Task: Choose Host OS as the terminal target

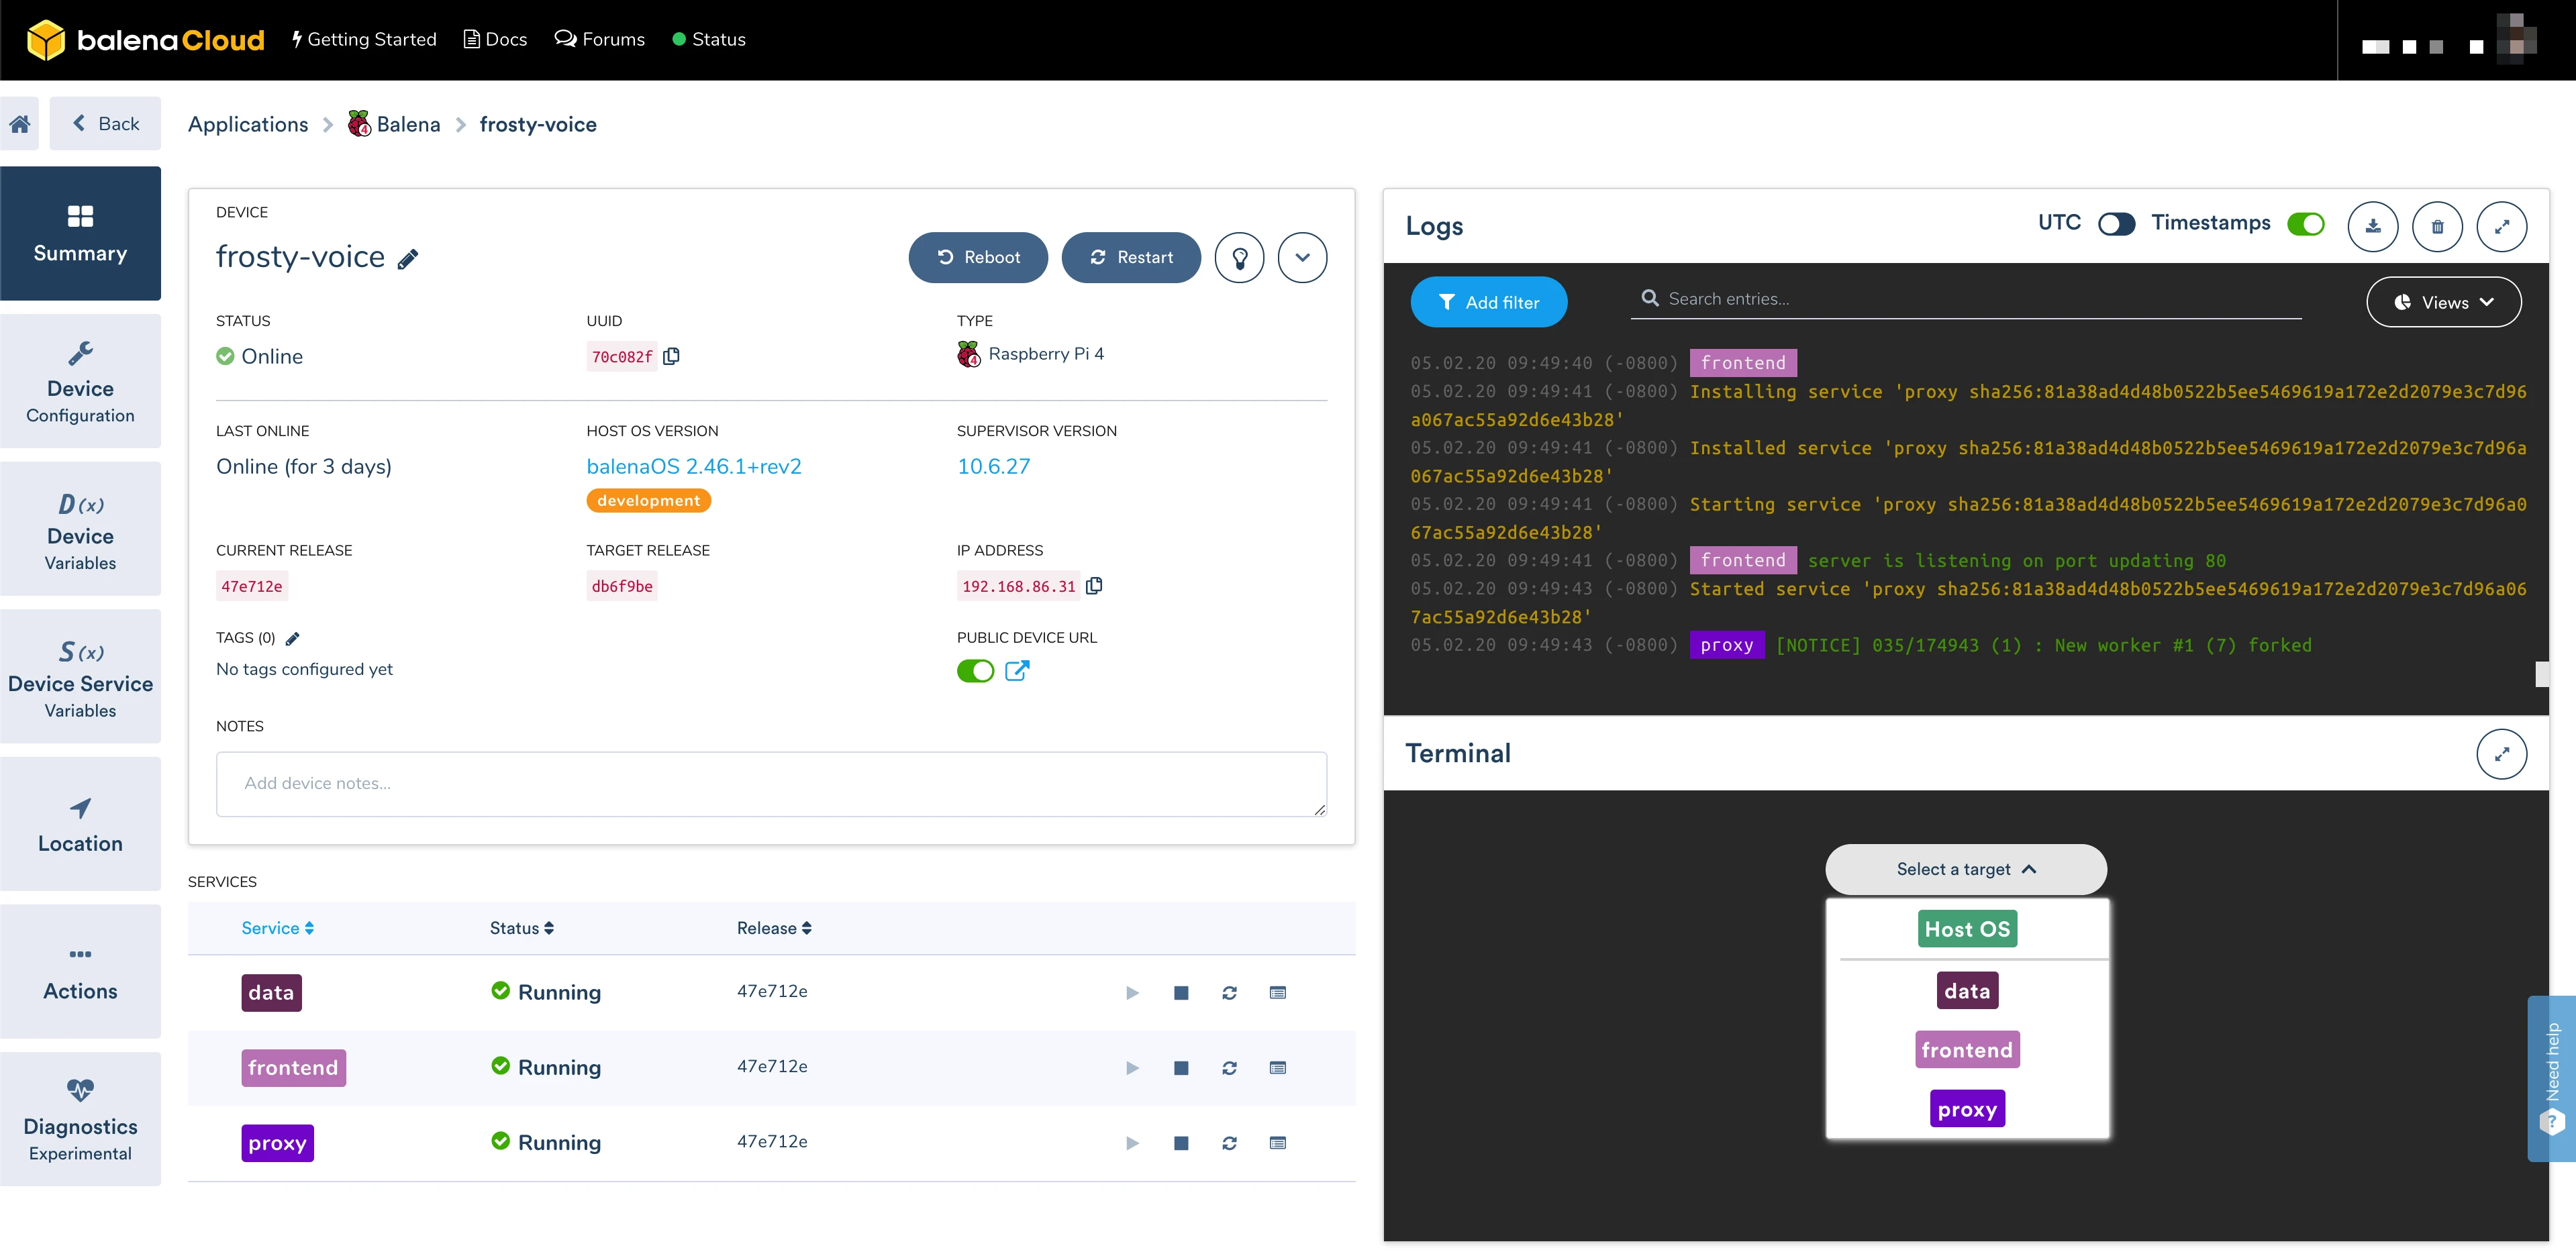Action: 1966,929
